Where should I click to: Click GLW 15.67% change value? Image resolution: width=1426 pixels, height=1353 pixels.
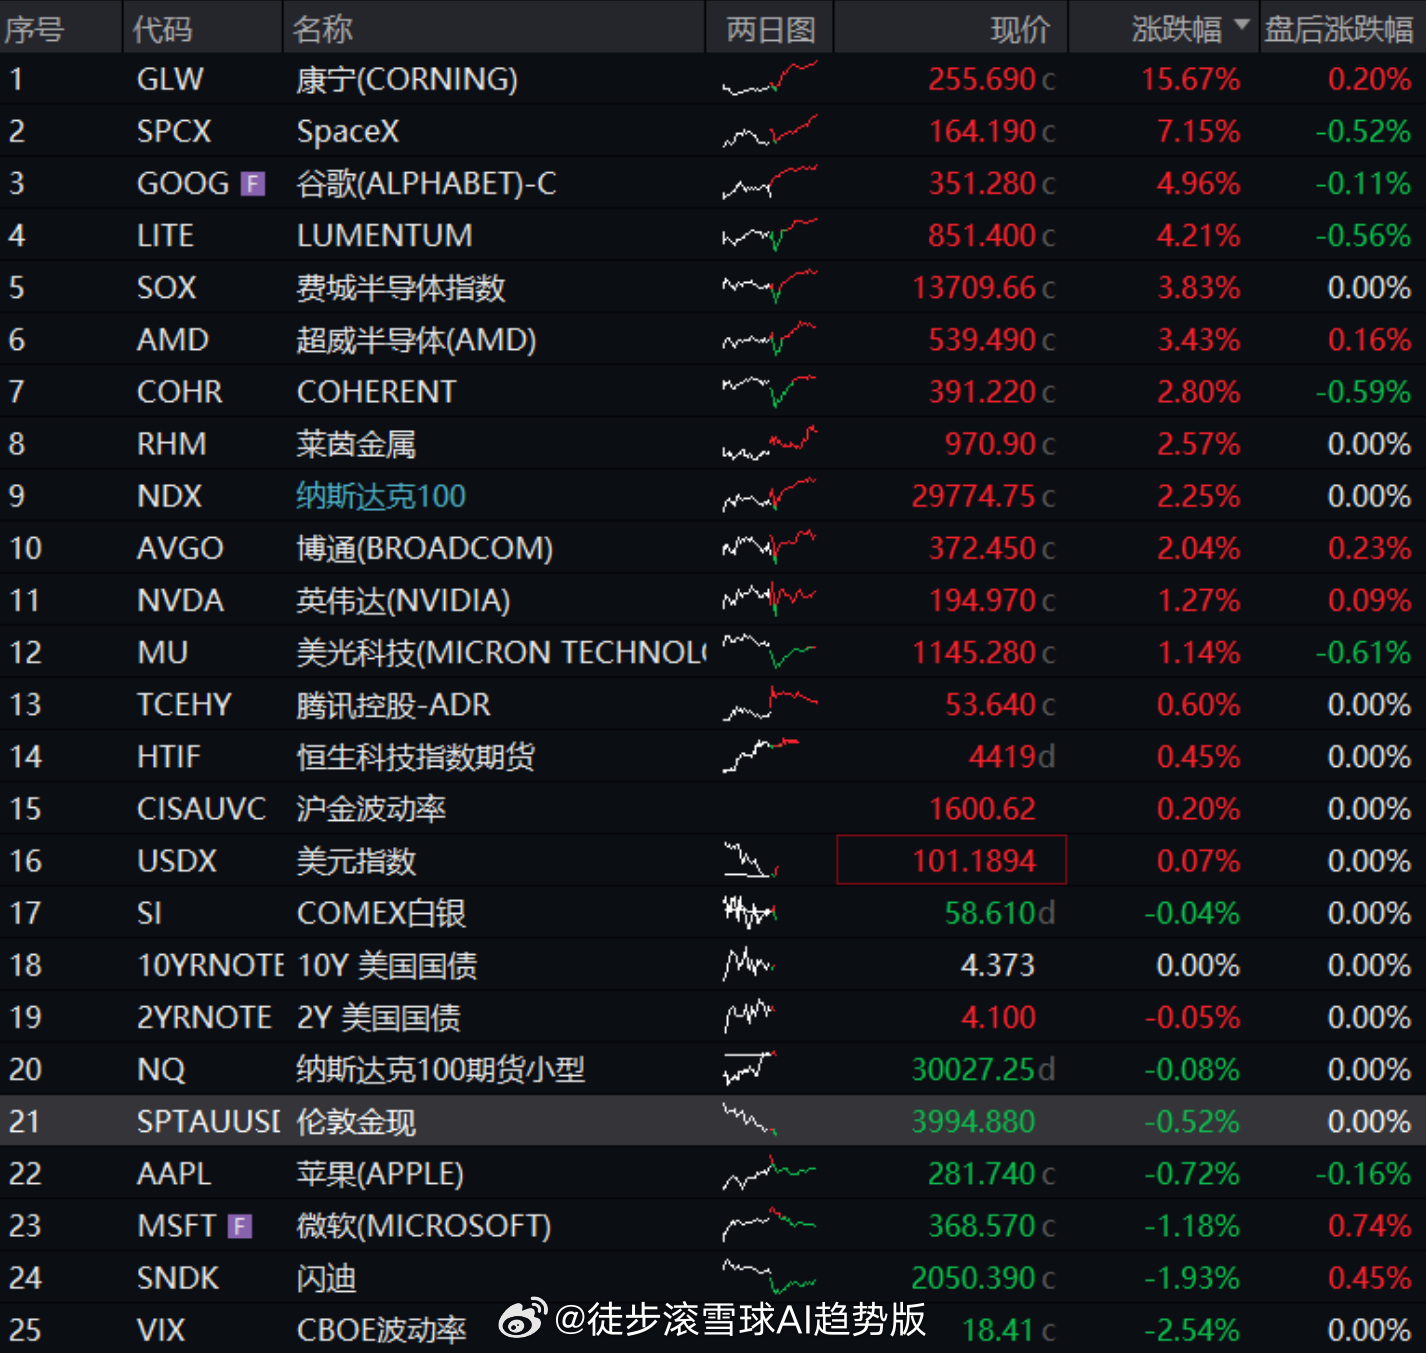pyautogui.click(x=1191, y=79)
